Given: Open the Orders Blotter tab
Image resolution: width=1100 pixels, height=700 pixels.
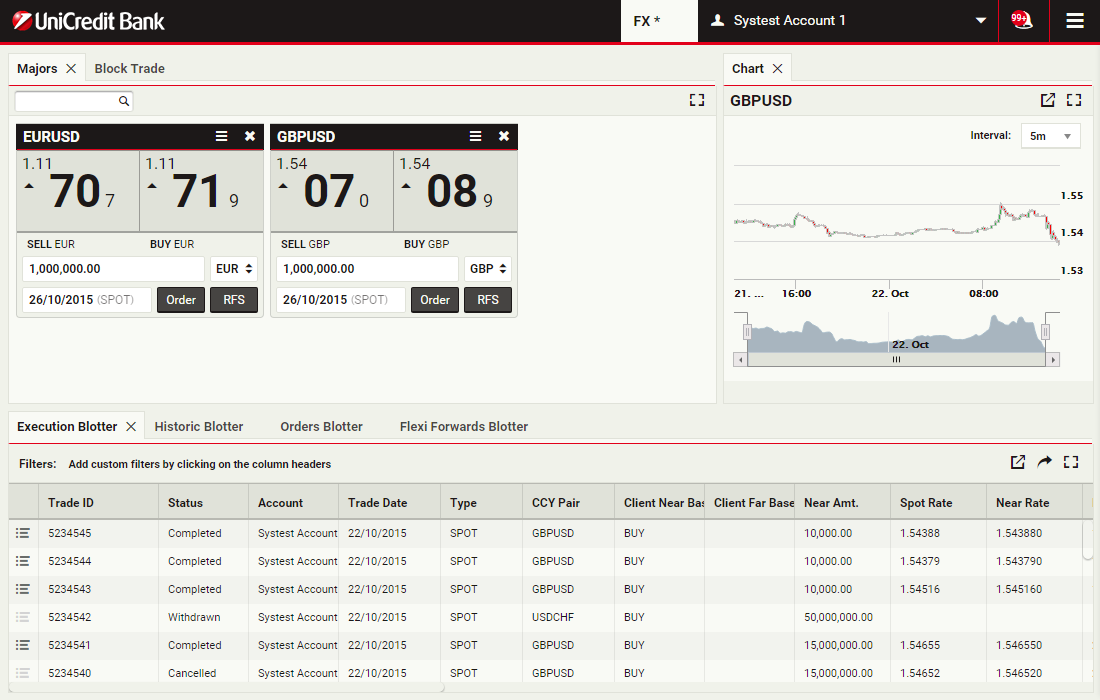Looking at the screenshot, I should tap(321, 426).
